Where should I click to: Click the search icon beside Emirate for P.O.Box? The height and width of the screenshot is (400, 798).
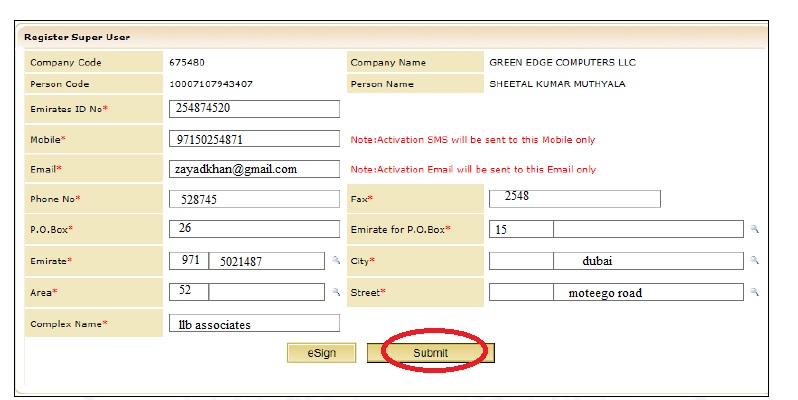pyautogui.click(x=756, y=230)
